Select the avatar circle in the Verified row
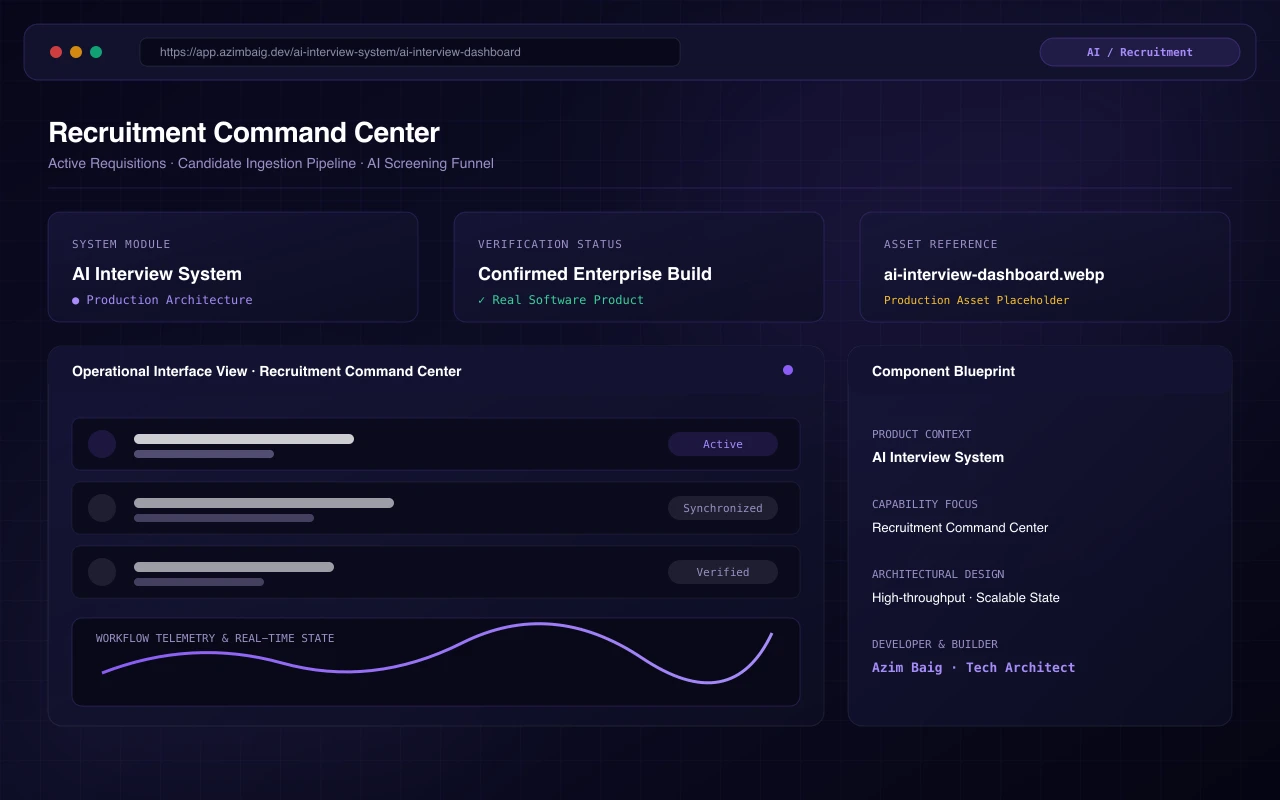Screen dimensions: 1280x800 (102, 572)
